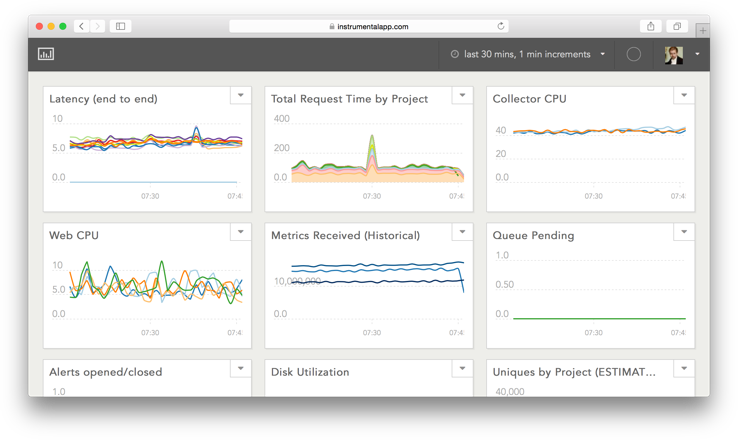This screenshot has width=738, height=440.
Task: Click the Latency (end to end) title
Action: pos(104,99)
